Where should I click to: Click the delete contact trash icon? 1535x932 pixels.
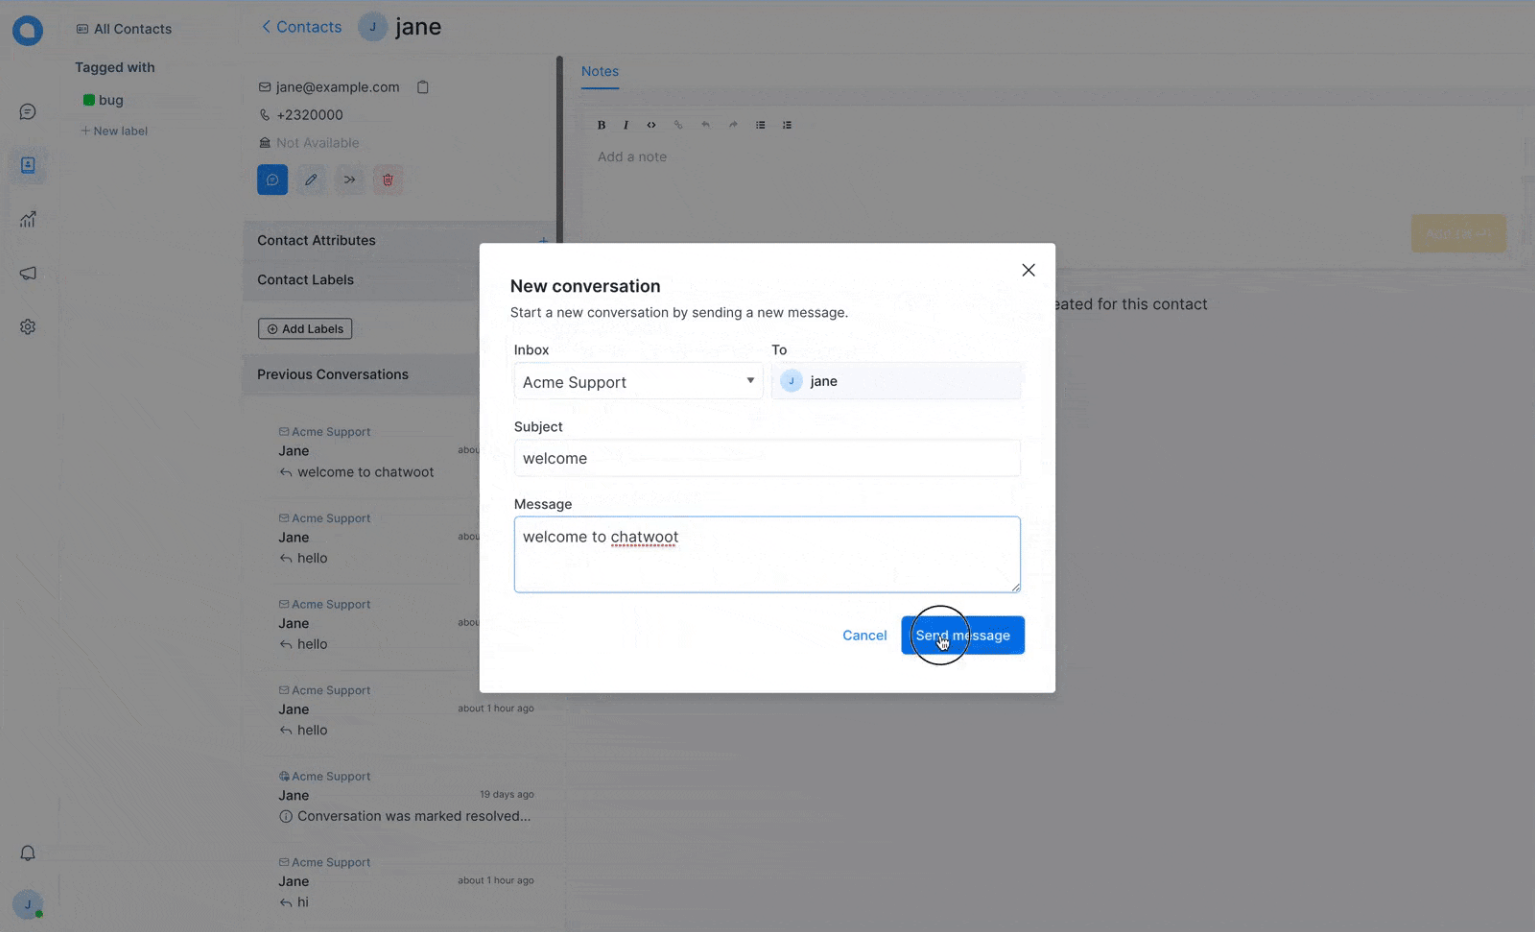(x=388, y=180)
